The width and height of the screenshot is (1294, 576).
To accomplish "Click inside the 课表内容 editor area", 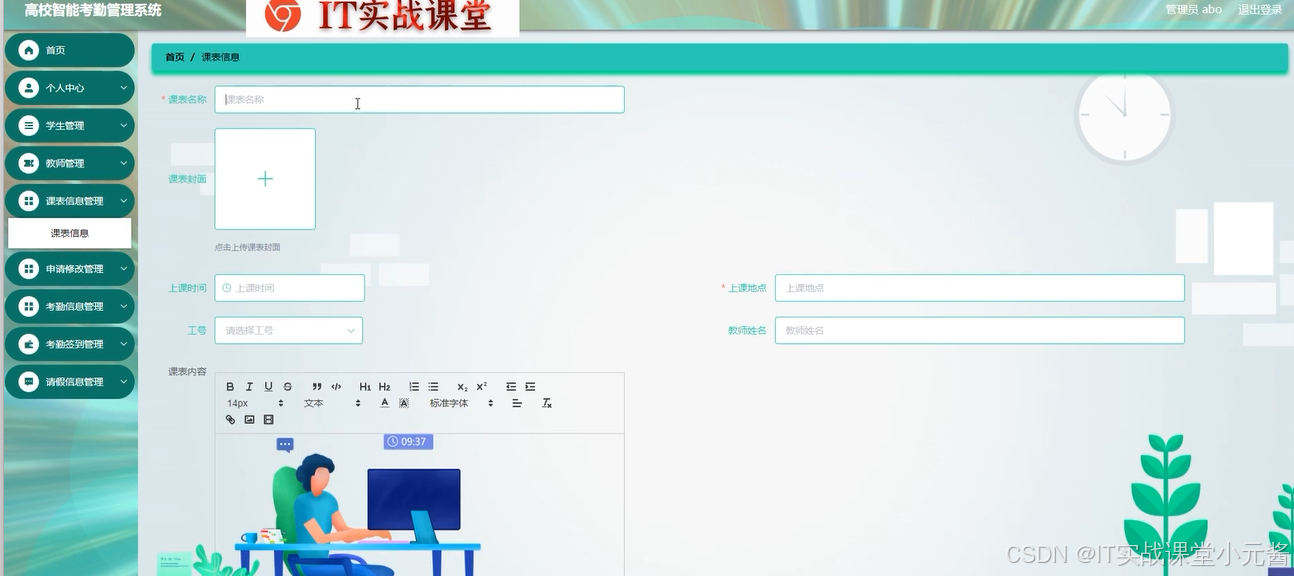I will click(419, 504).
